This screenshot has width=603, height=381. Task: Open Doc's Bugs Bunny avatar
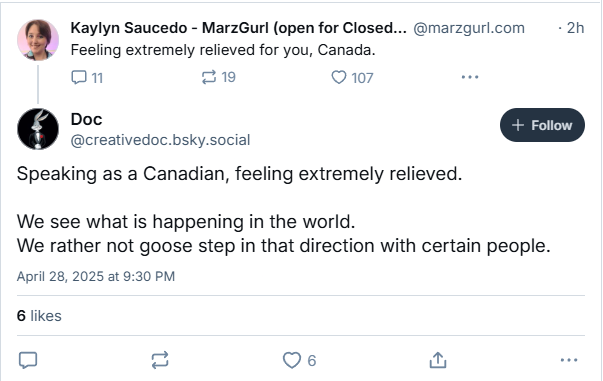(38, 129)
